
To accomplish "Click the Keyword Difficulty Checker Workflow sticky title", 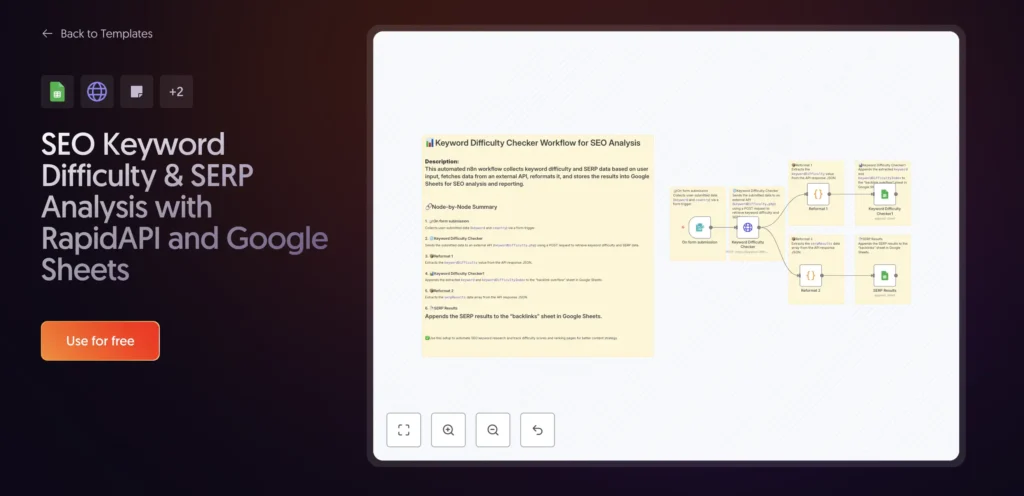I will 533,142.
